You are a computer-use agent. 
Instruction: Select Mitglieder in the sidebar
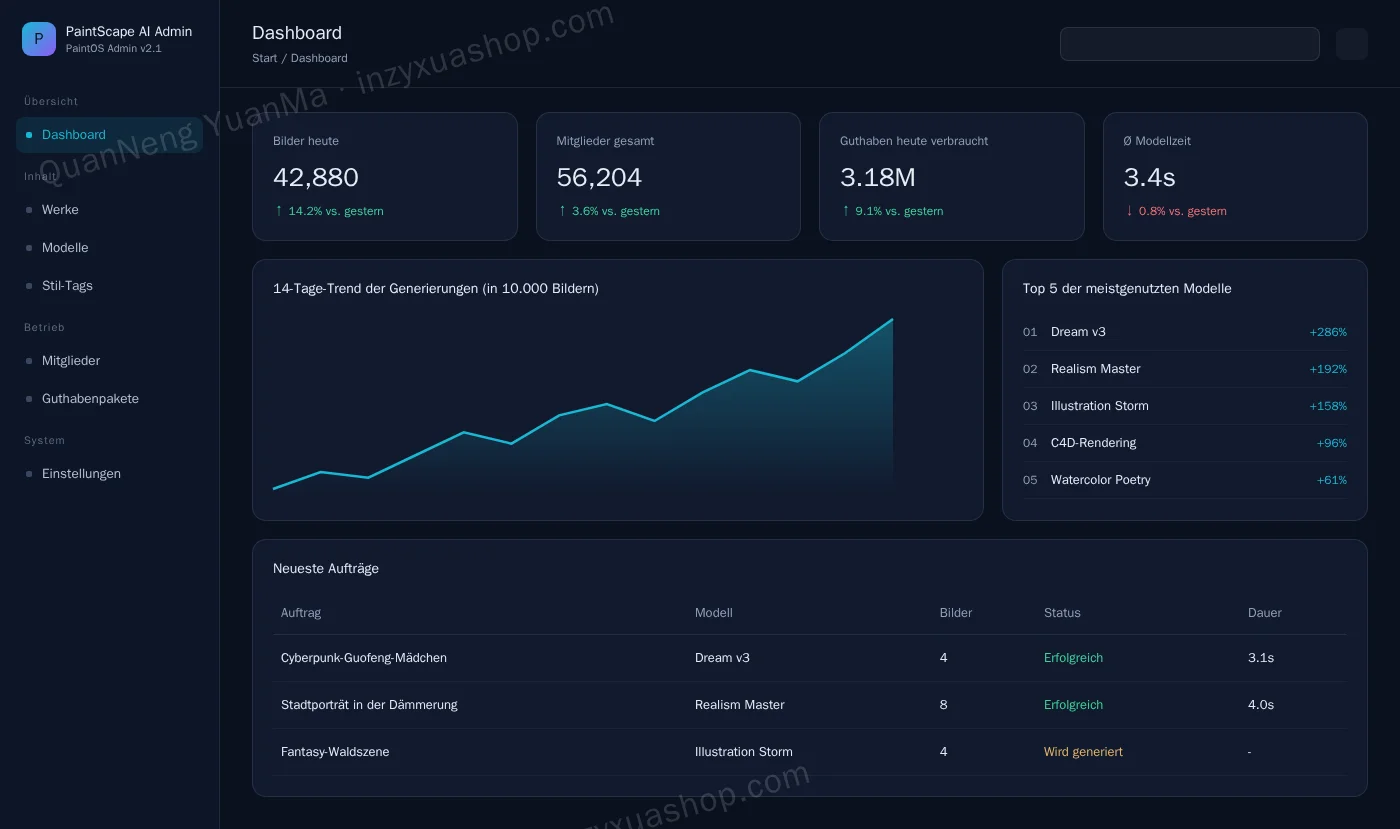point(109,361)
